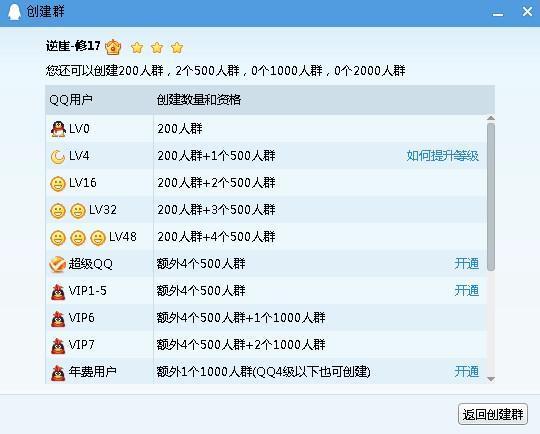540x434 pixels.
Task: Click the LV16 label
Action: pyautogui.click(x=83, y=183)
